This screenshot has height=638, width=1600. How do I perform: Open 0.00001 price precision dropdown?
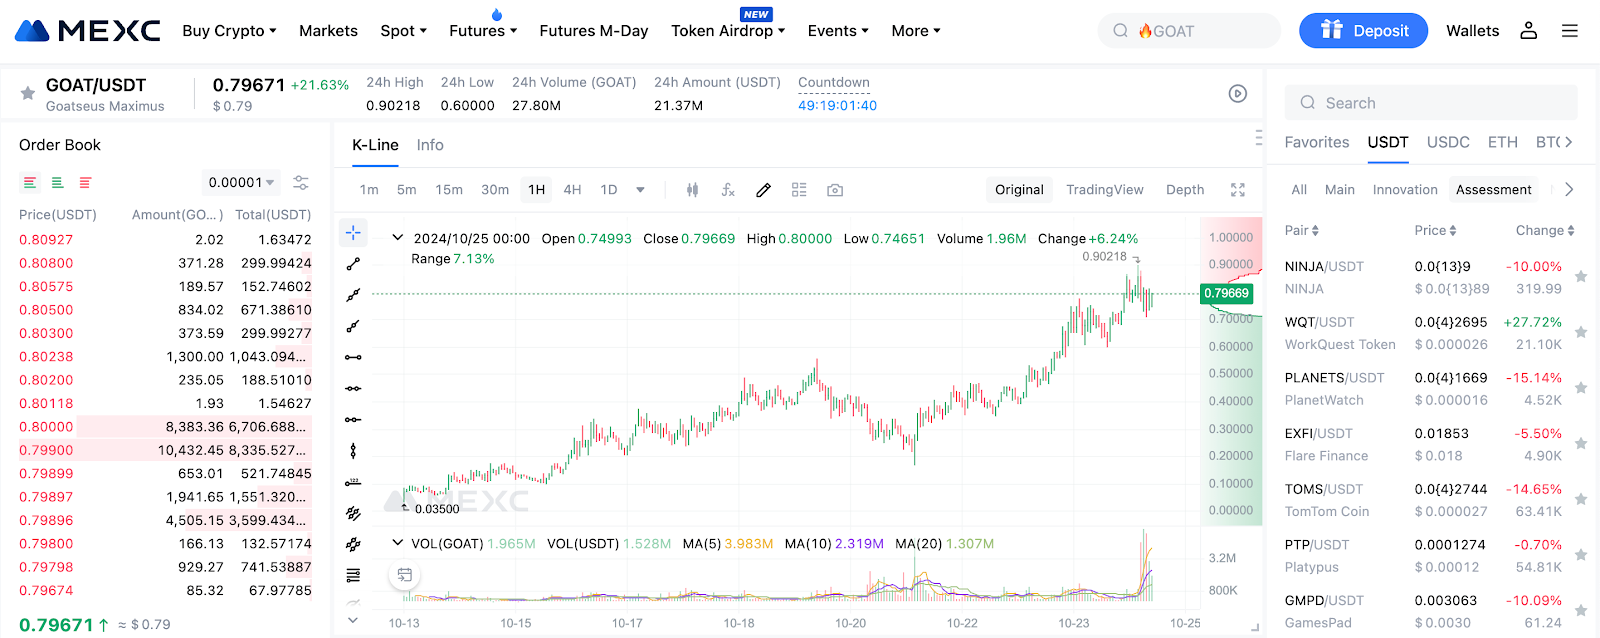[x=241, y=183]
